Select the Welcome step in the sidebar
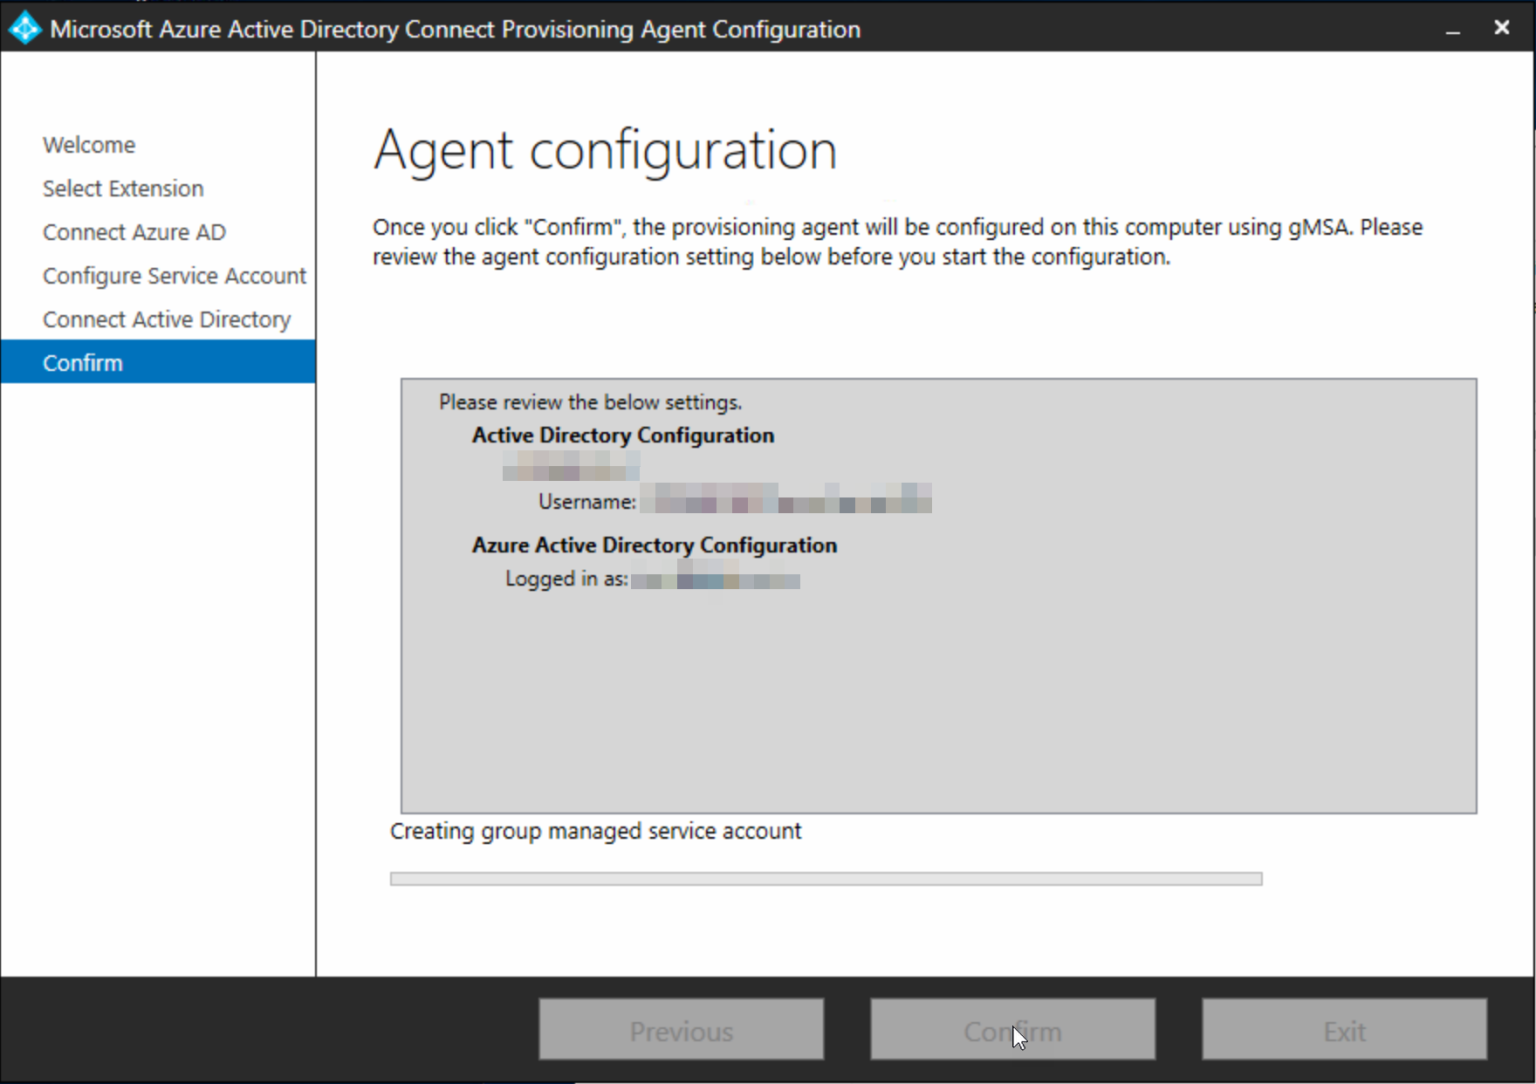 (x=88, y=144)
